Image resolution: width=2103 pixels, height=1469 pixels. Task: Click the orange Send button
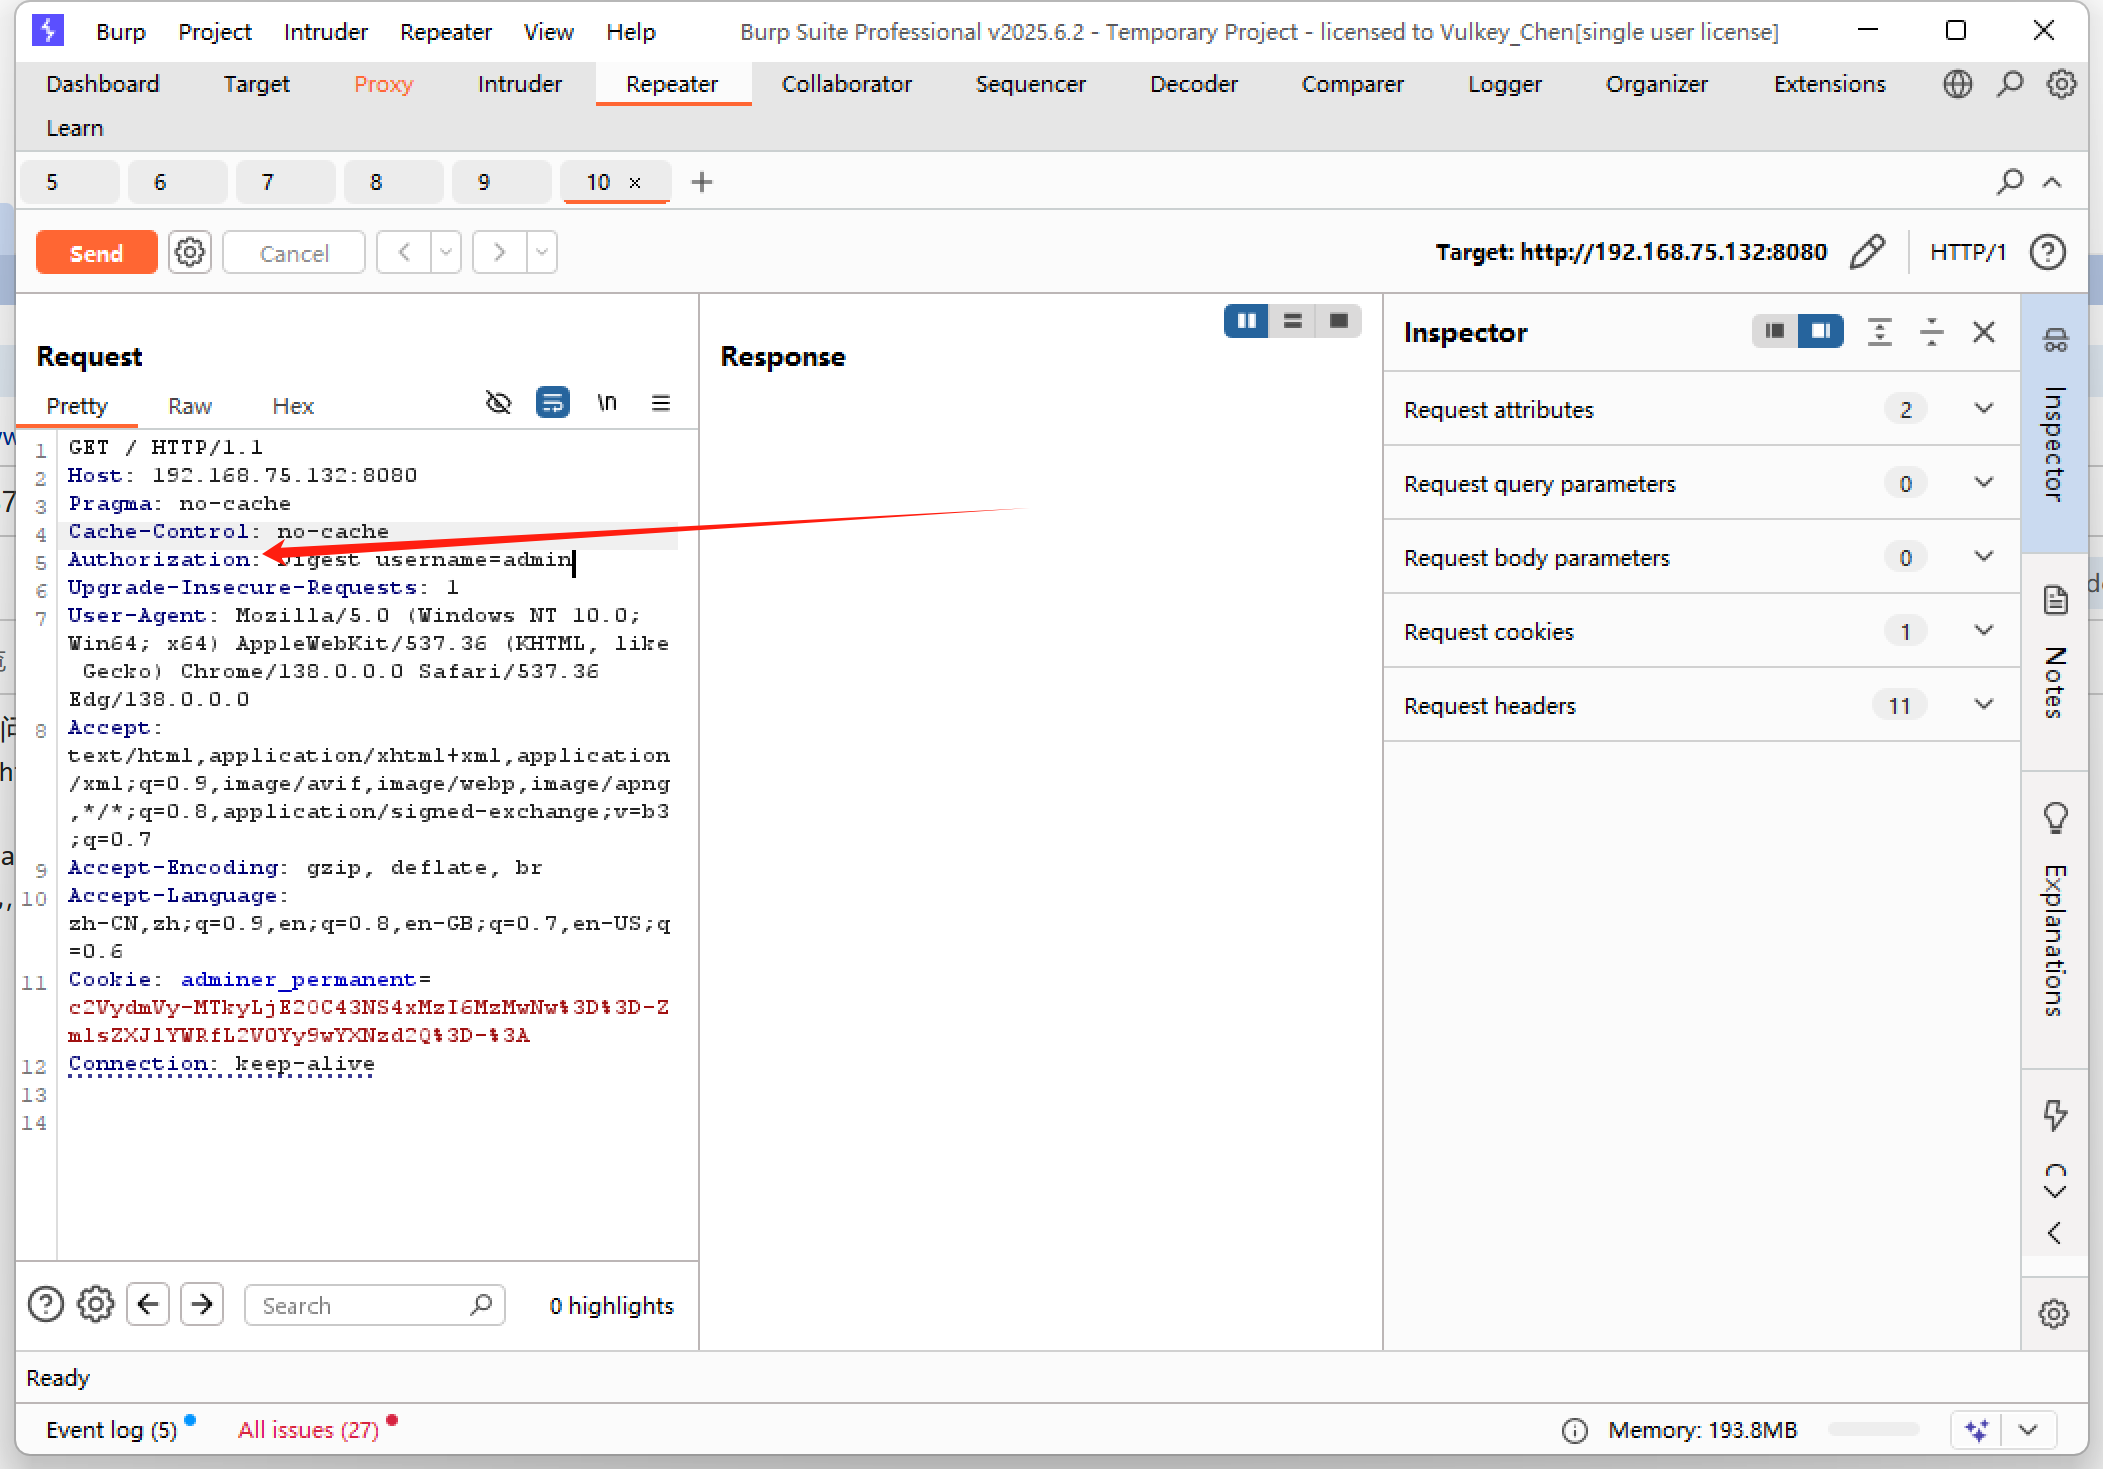click(96, 252)
